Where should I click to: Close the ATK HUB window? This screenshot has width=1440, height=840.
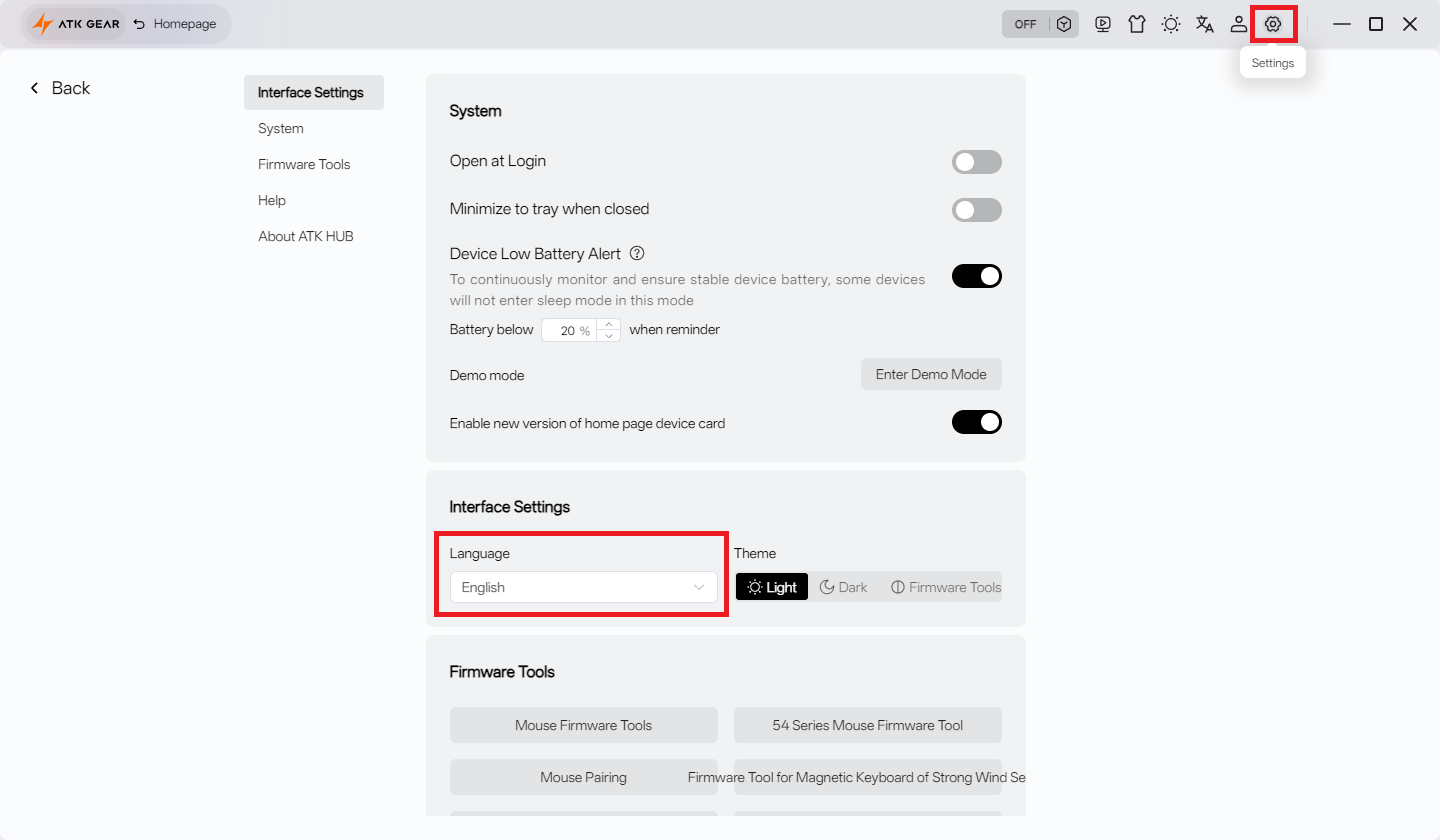pos(1410,24)
